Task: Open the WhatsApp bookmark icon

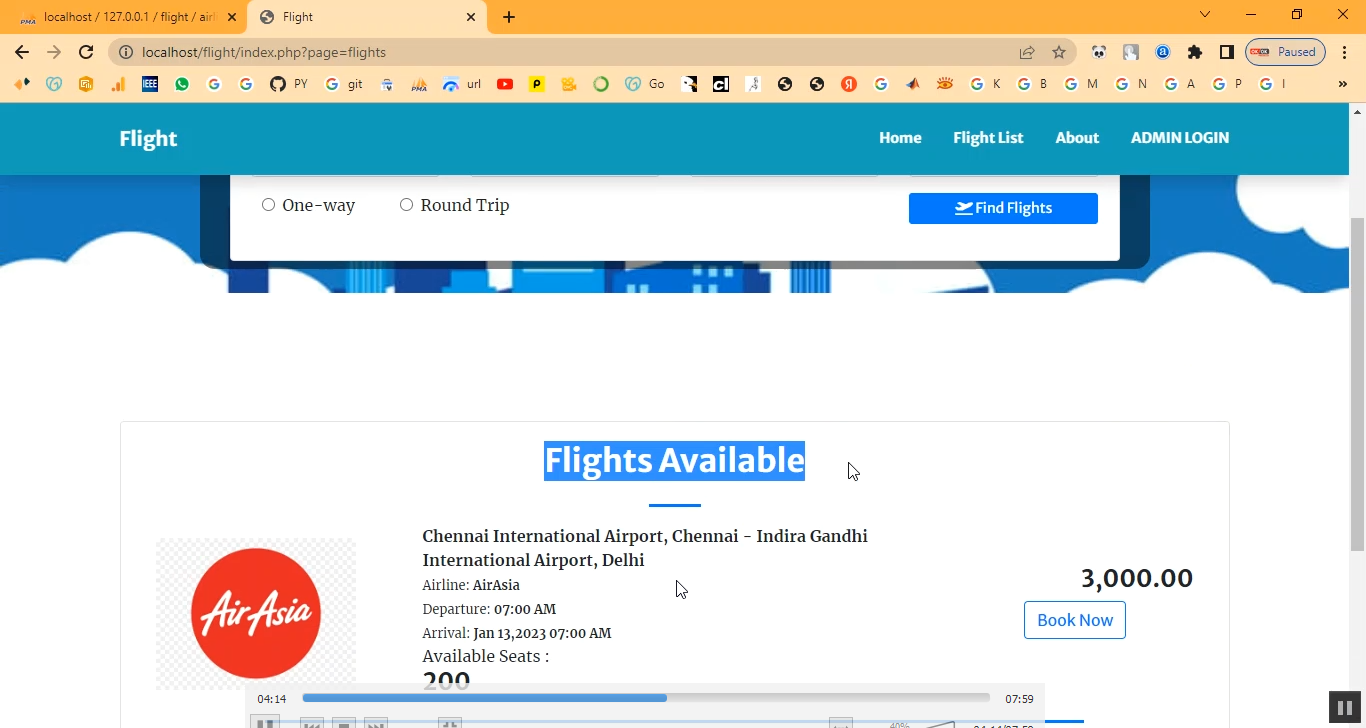Action: click(181, 84)
